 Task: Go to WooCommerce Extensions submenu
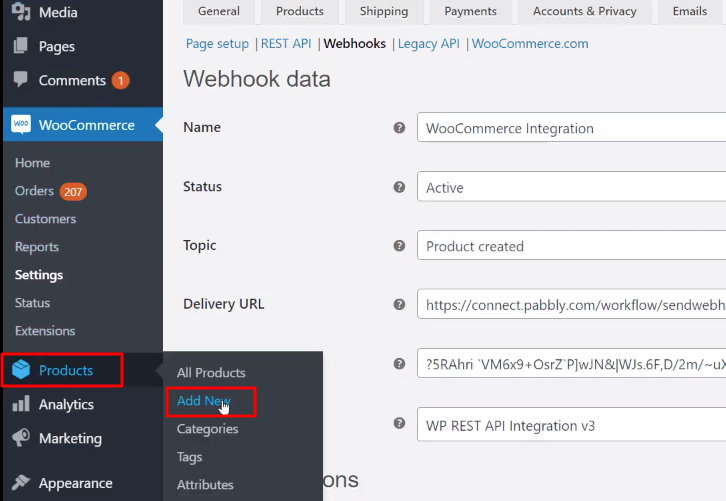45,331
